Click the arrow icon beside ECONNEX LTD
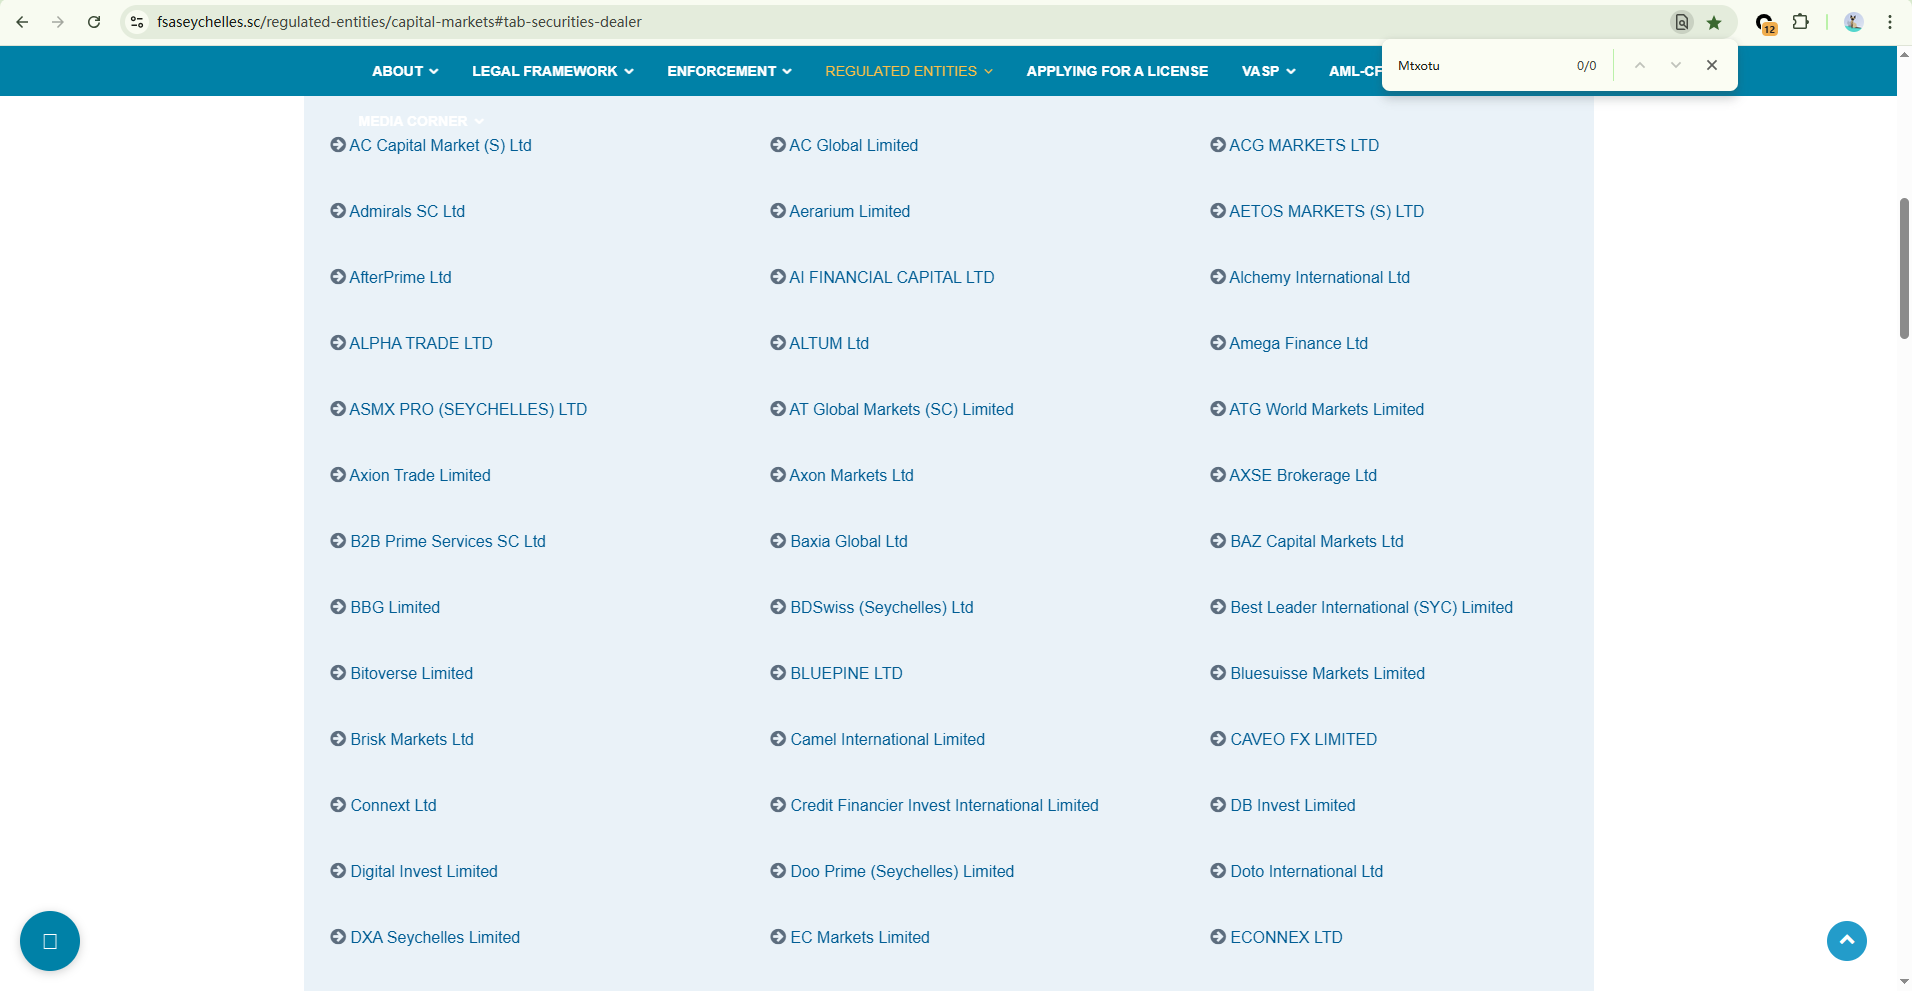1912x991 pixels. [x=1218, y=937]
